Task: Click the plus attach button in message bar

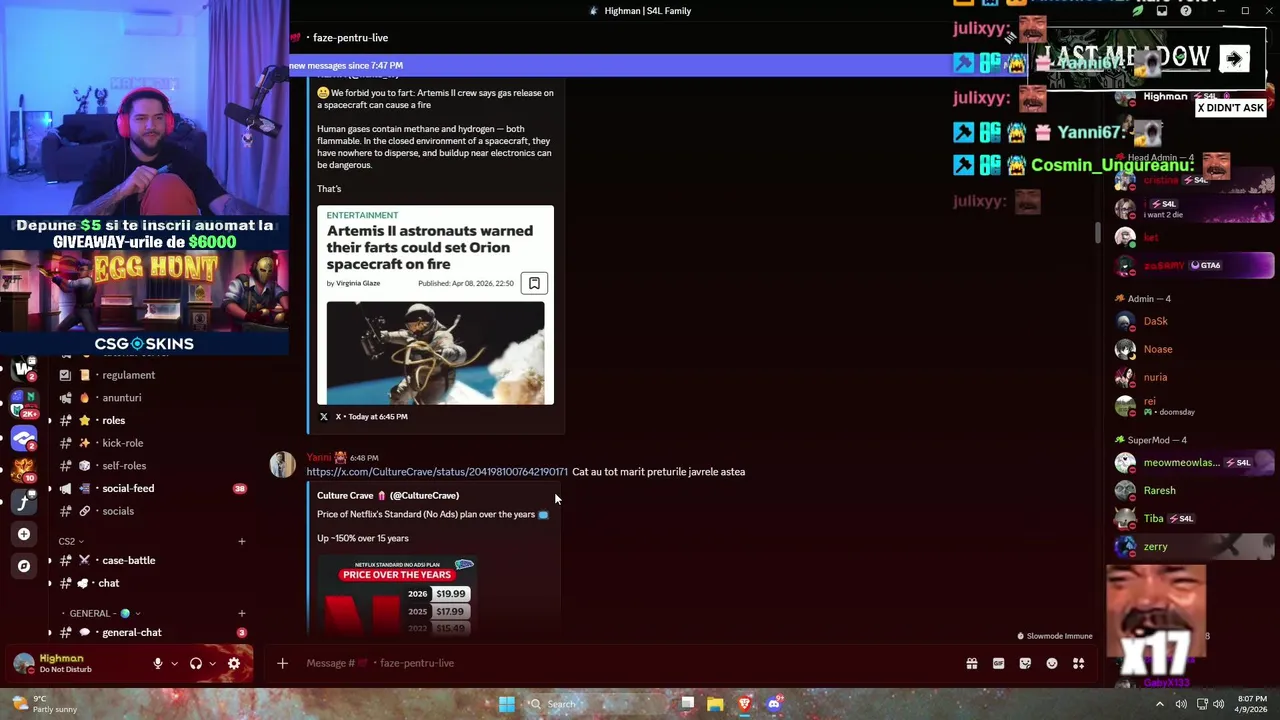Action: coord(282,663)
